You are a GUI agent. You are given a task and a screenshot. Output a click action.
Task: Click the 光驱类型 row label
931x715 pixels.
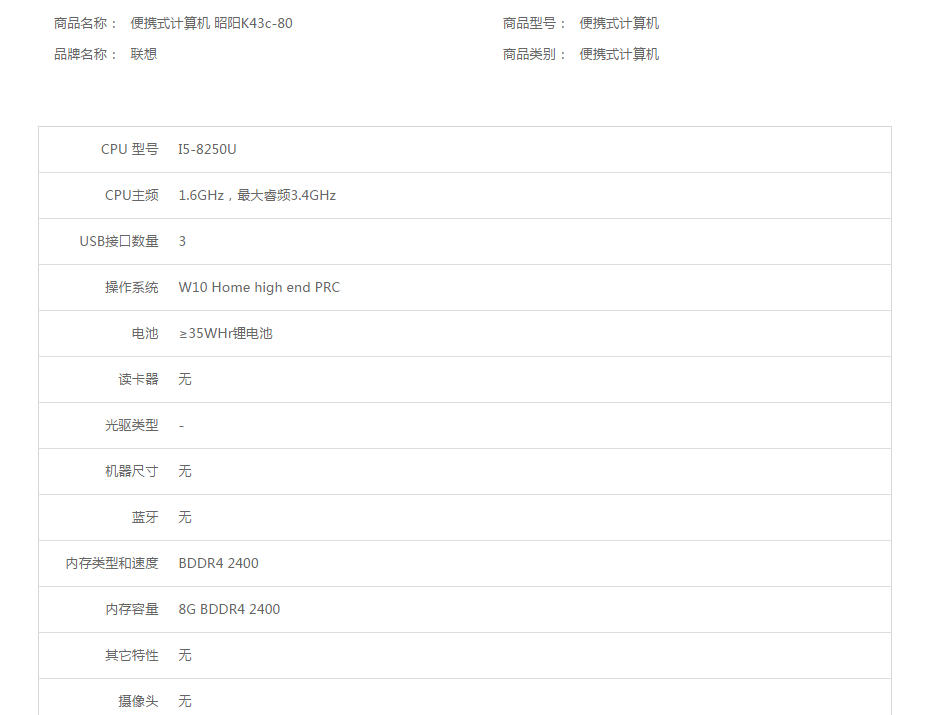point(131,425)
